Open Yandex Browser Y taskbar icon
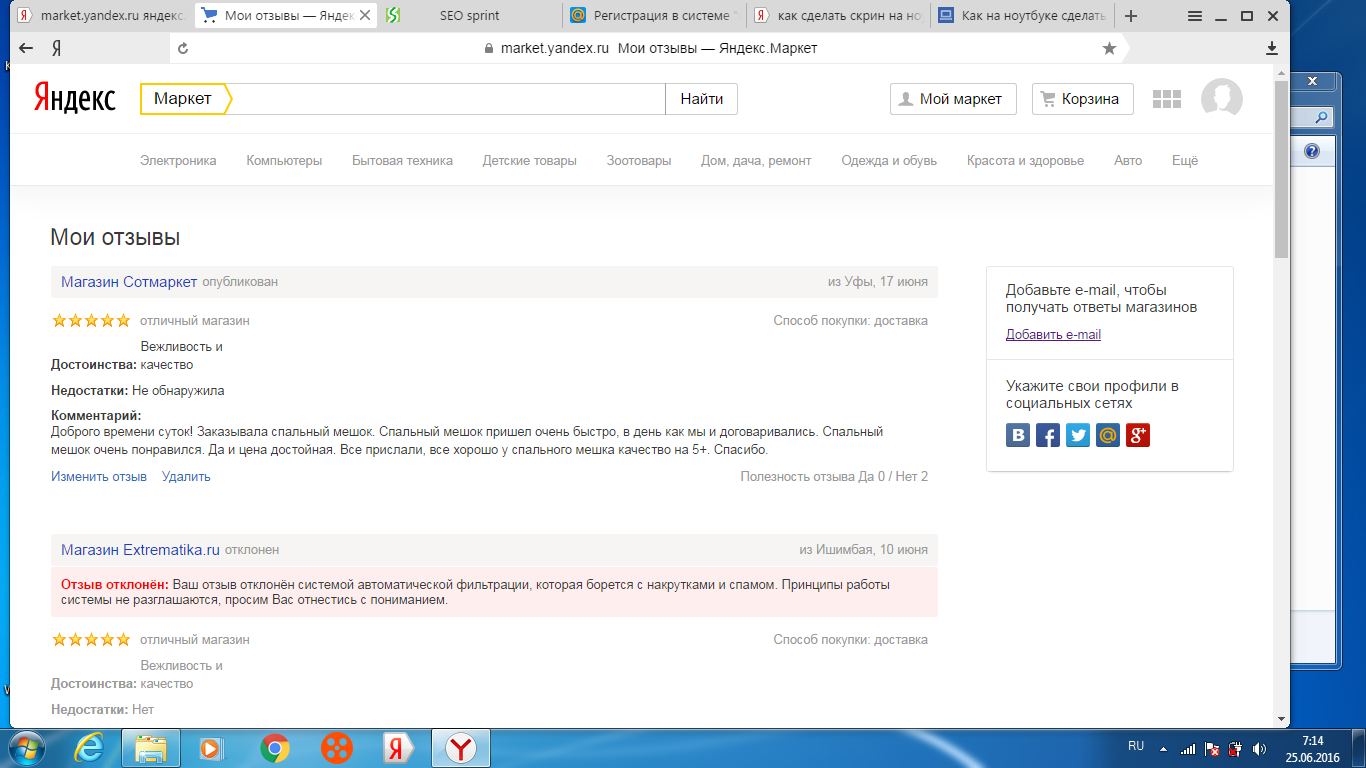The height and width of the screenshot is (768, 1366). (461, 747)
